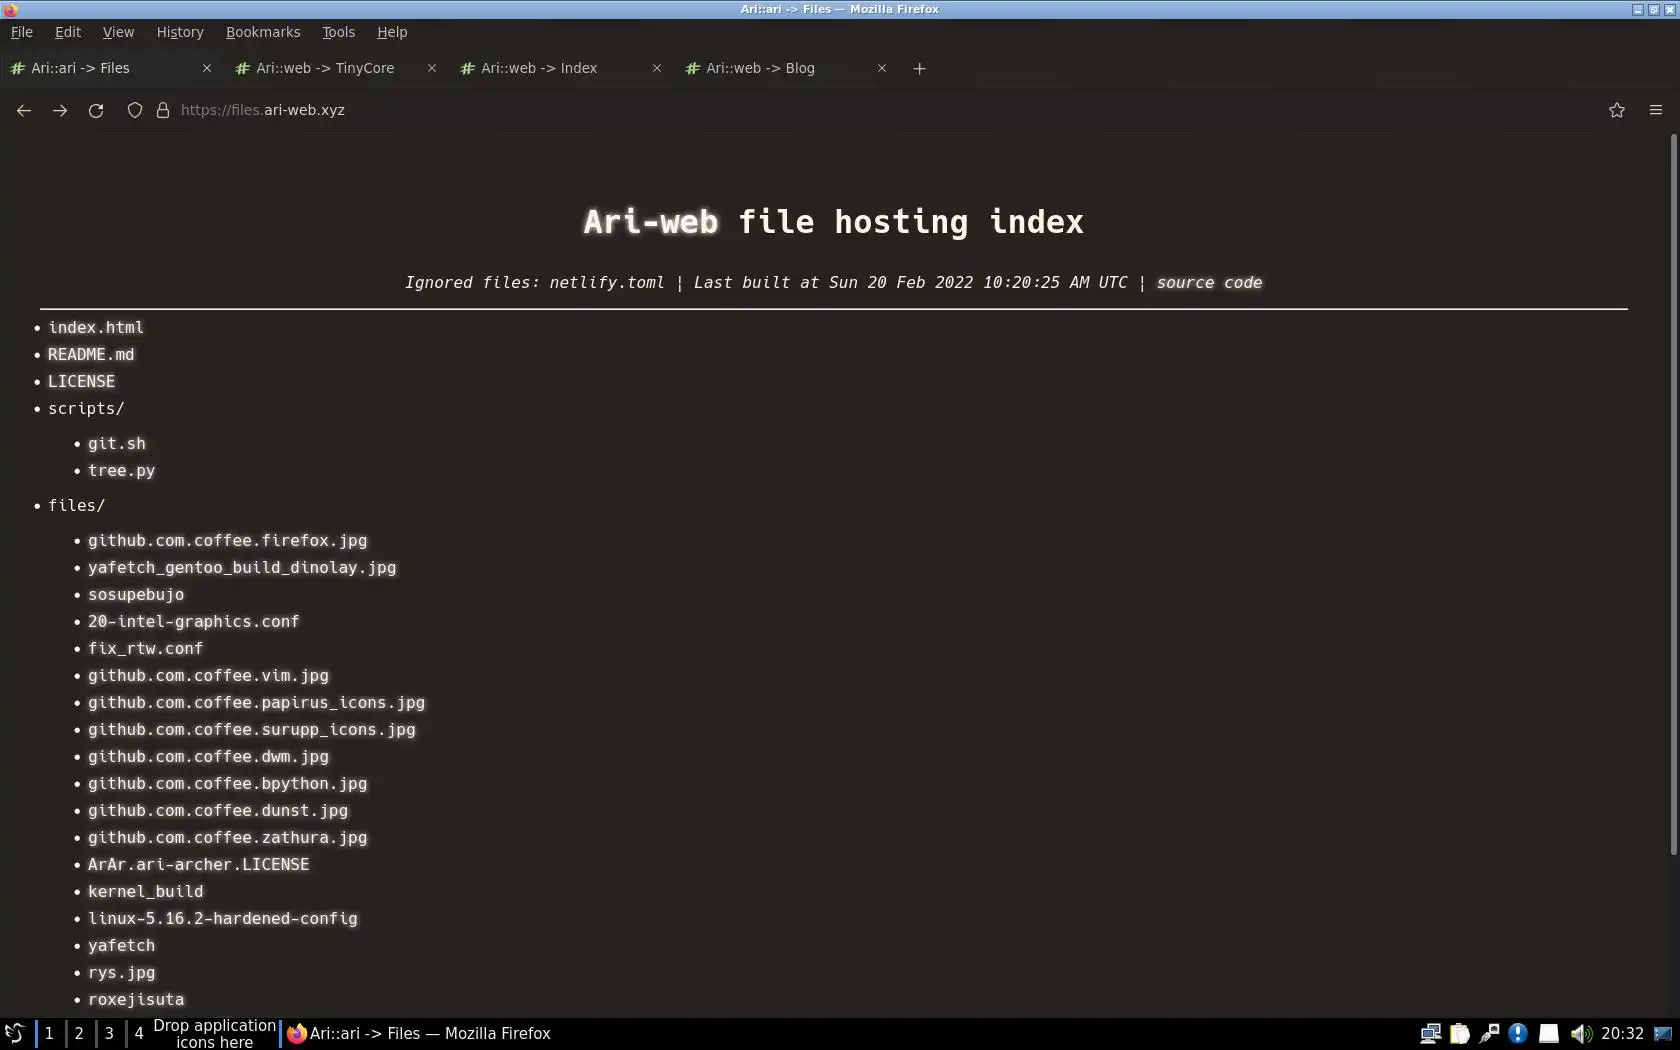The height and width of the screenshot is (1050, 1680).
Task: Close the Ari::web -> TinyCore tab
Action: click(x=432, y=68)
